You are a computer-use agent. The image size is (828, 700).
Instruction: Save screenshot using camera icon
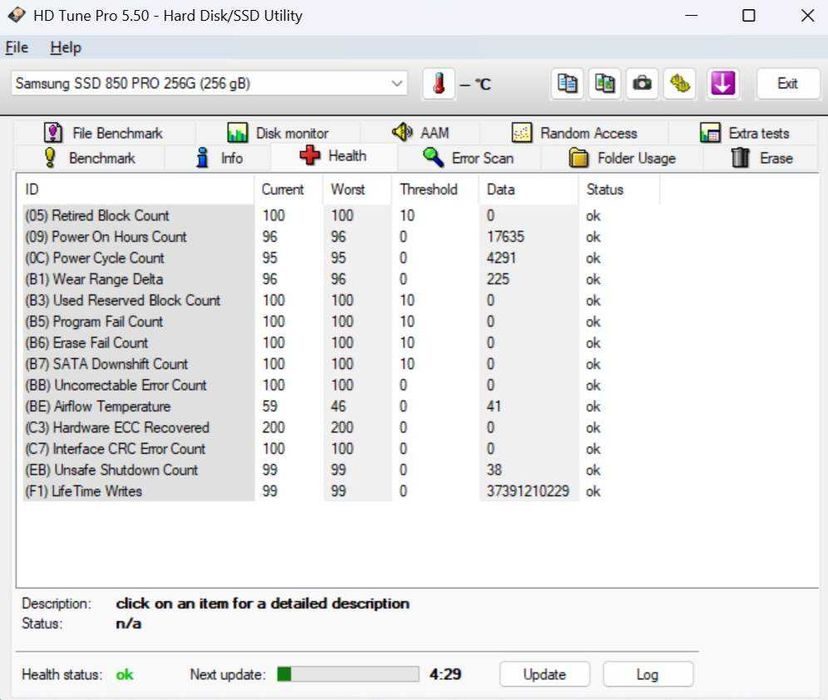[x=642, y=83]
